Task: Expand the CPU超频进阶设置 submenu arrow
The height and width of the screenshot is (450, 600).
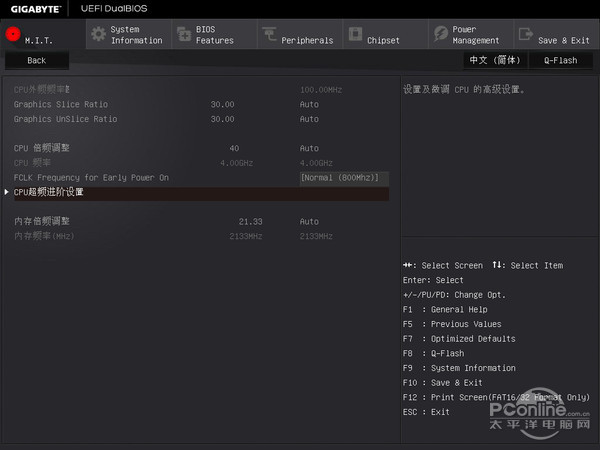Action: click(7, 192)
